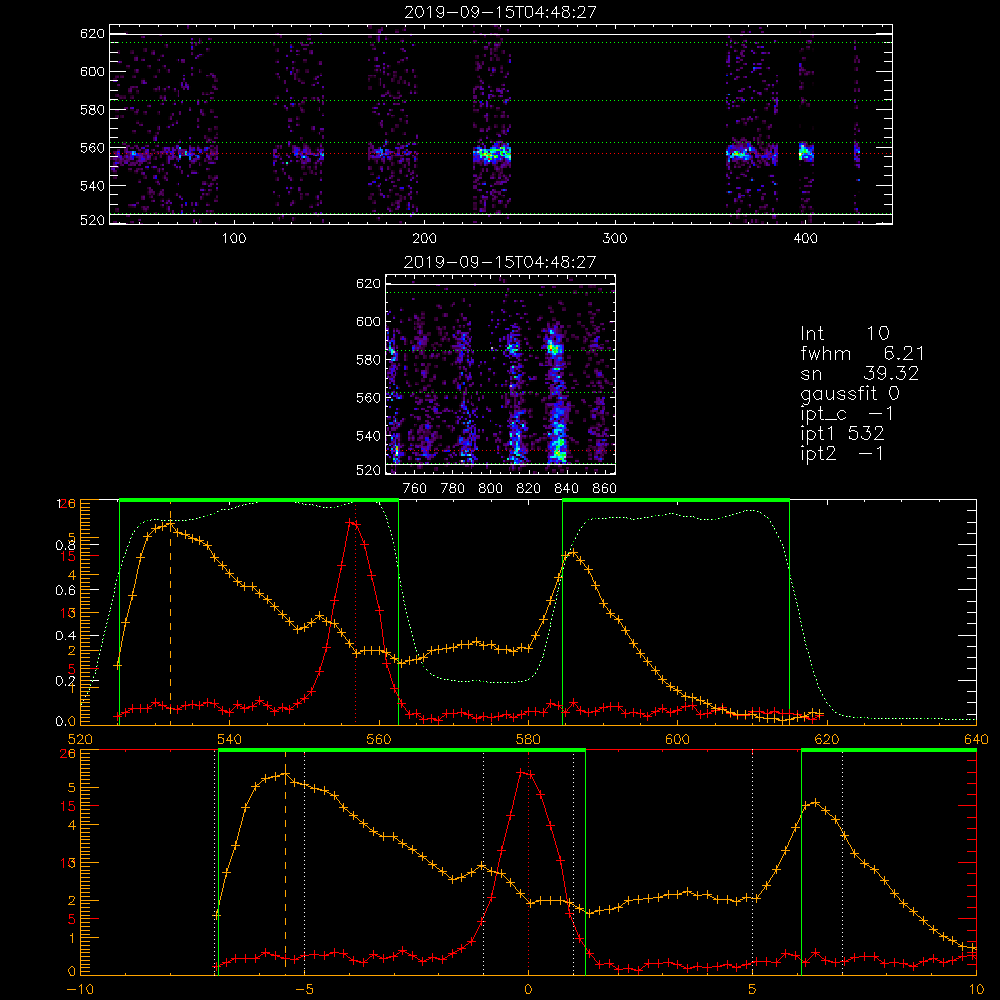
Task: Select the 'ipt2 -1' line
Action: pos(842,453)
